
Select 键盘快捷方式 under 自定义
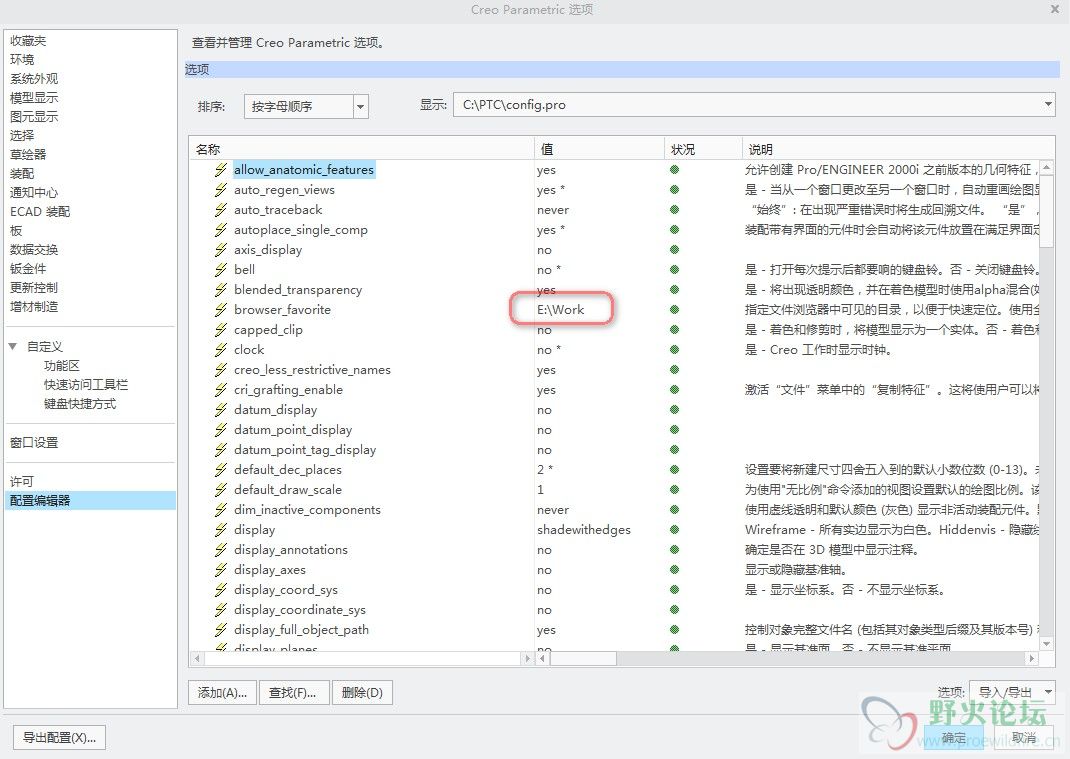pyautogui.click(x=81, y=404)
